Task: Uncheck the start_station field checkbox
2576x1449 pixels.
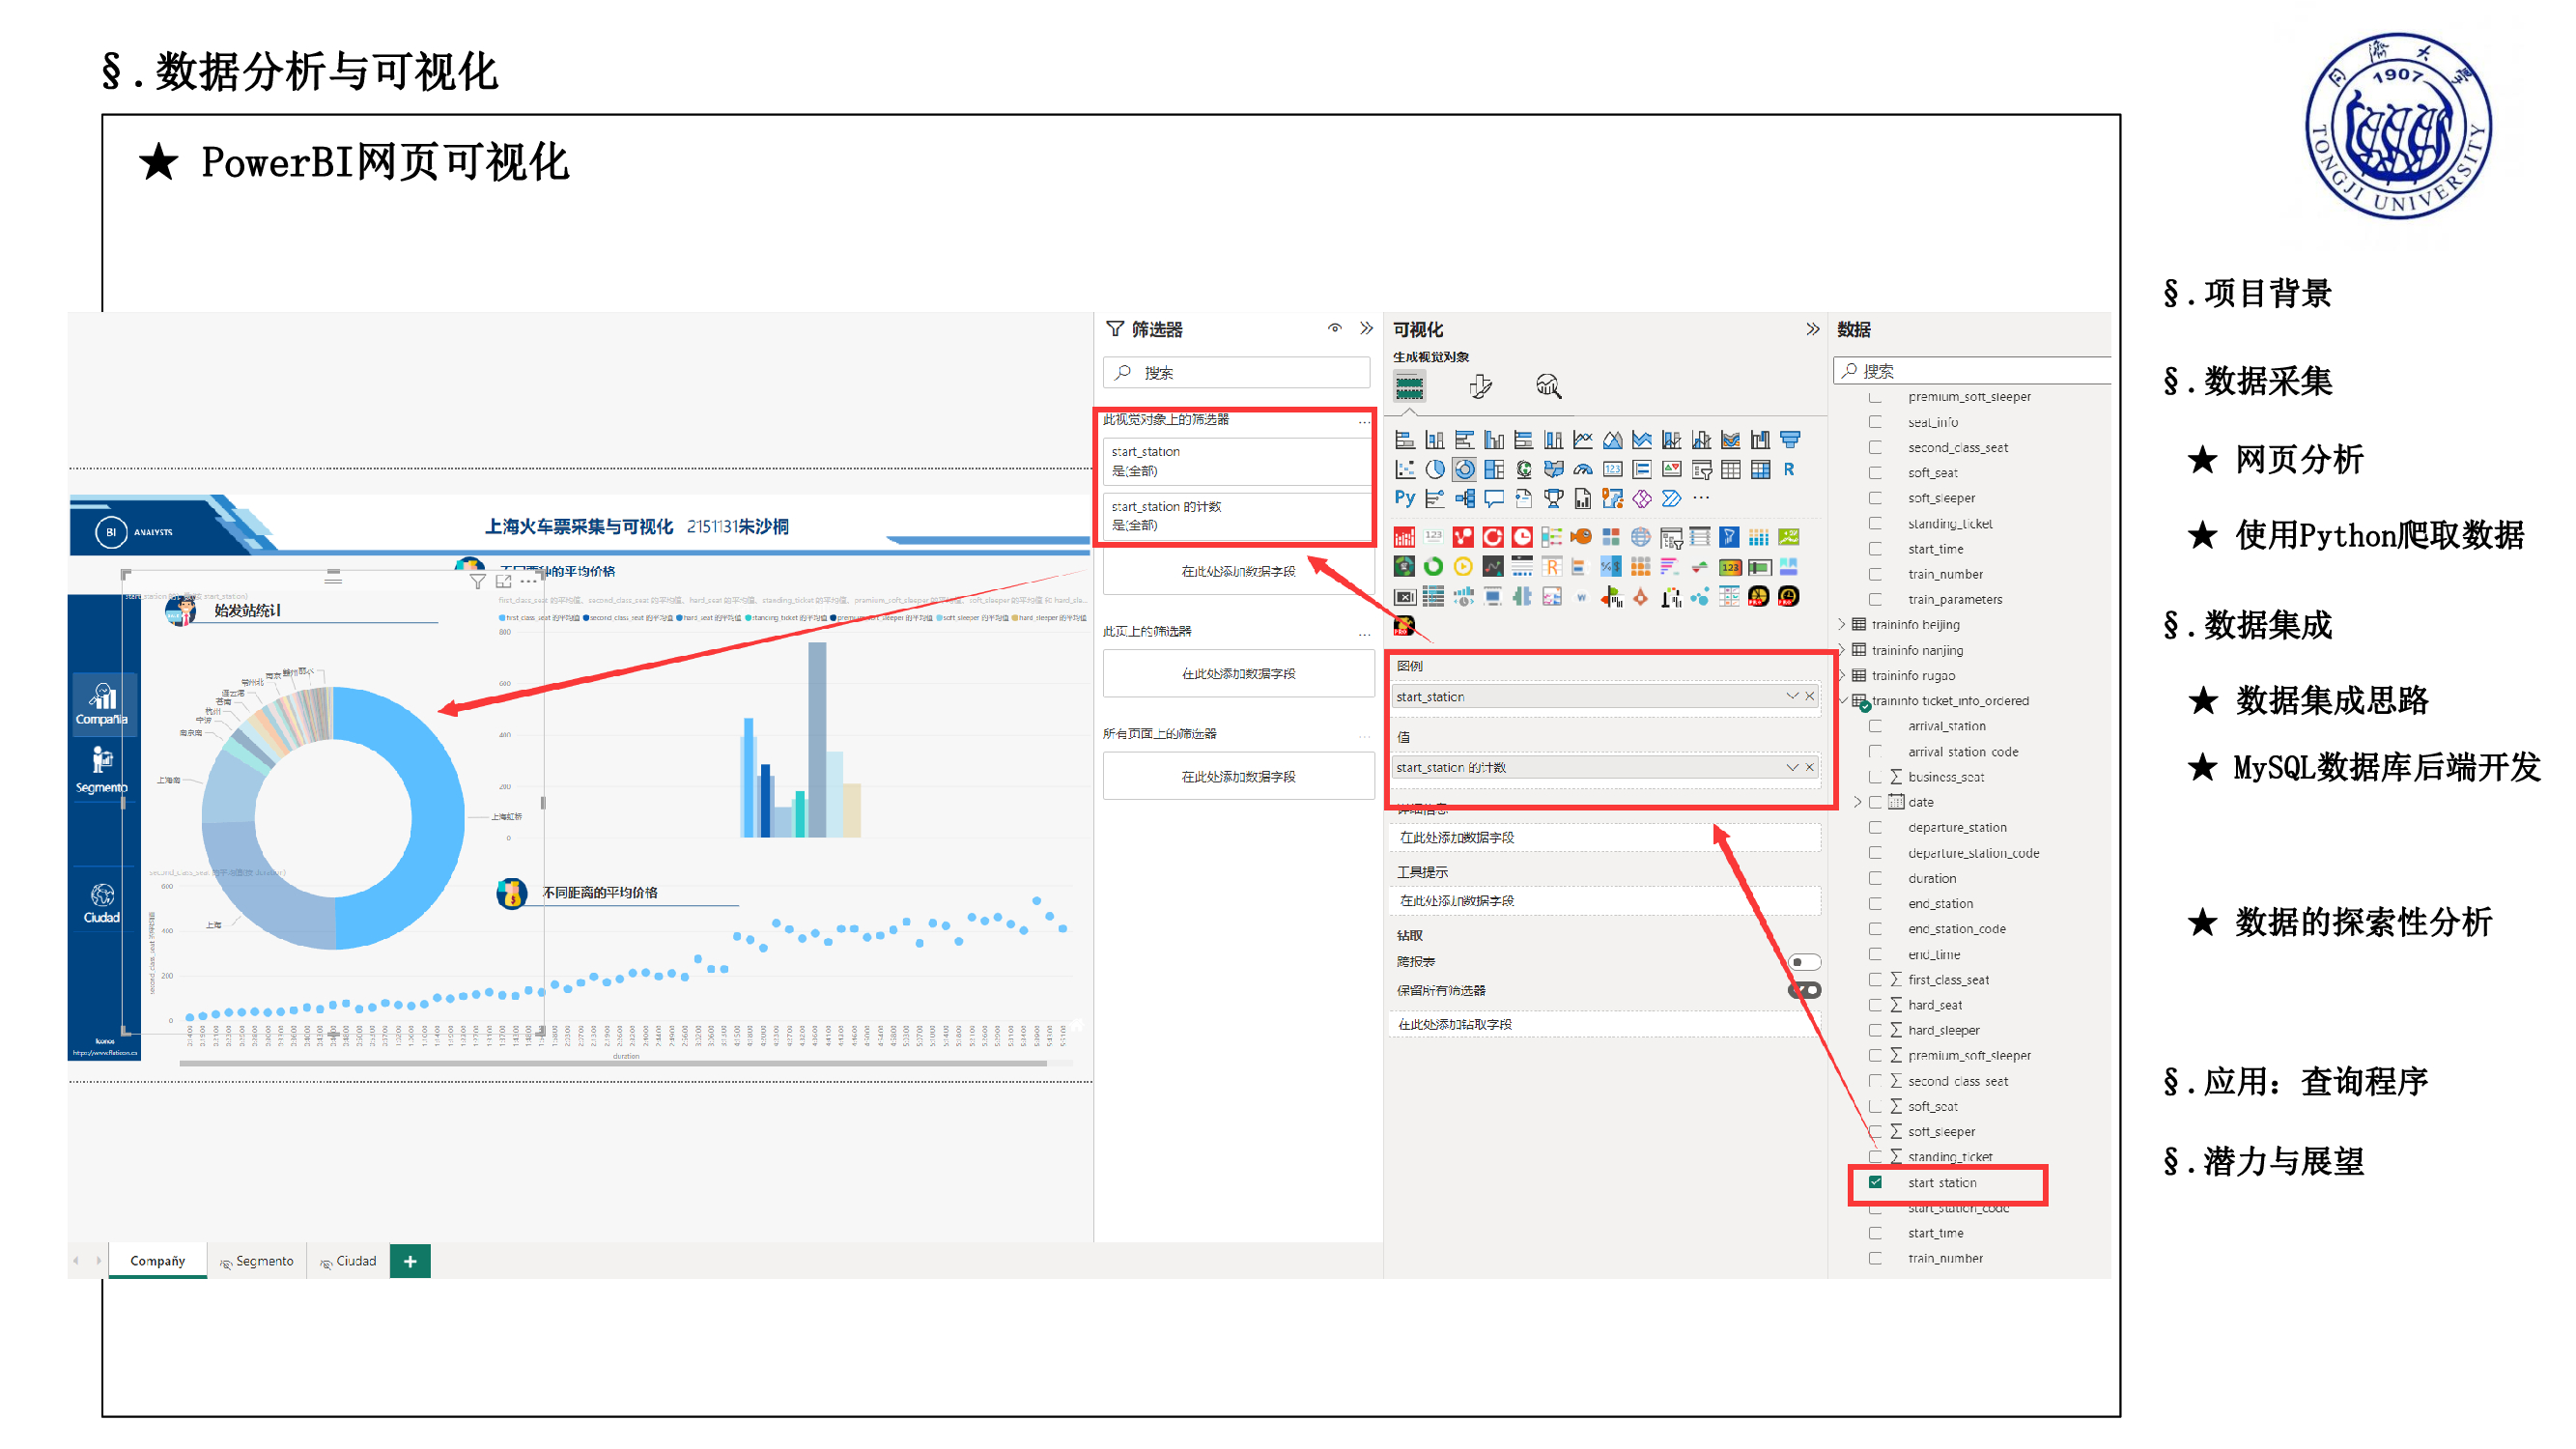Action: coord(1875,1182)
